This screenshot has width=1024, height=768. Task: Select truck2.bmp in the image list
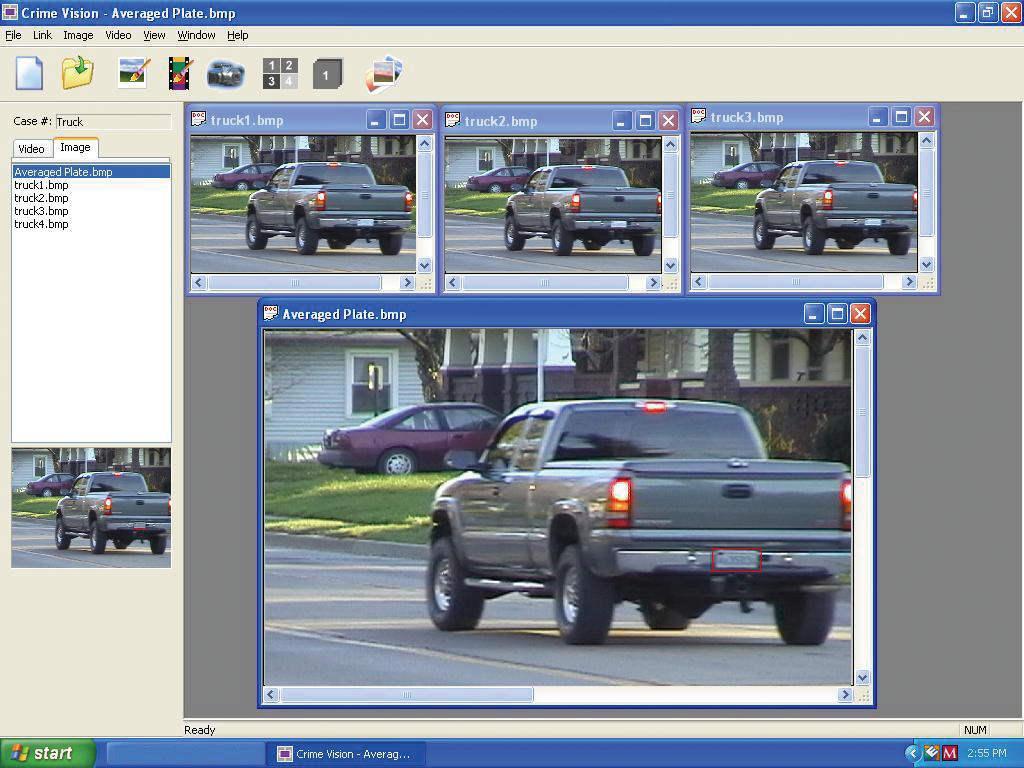[x=41, y=198]
